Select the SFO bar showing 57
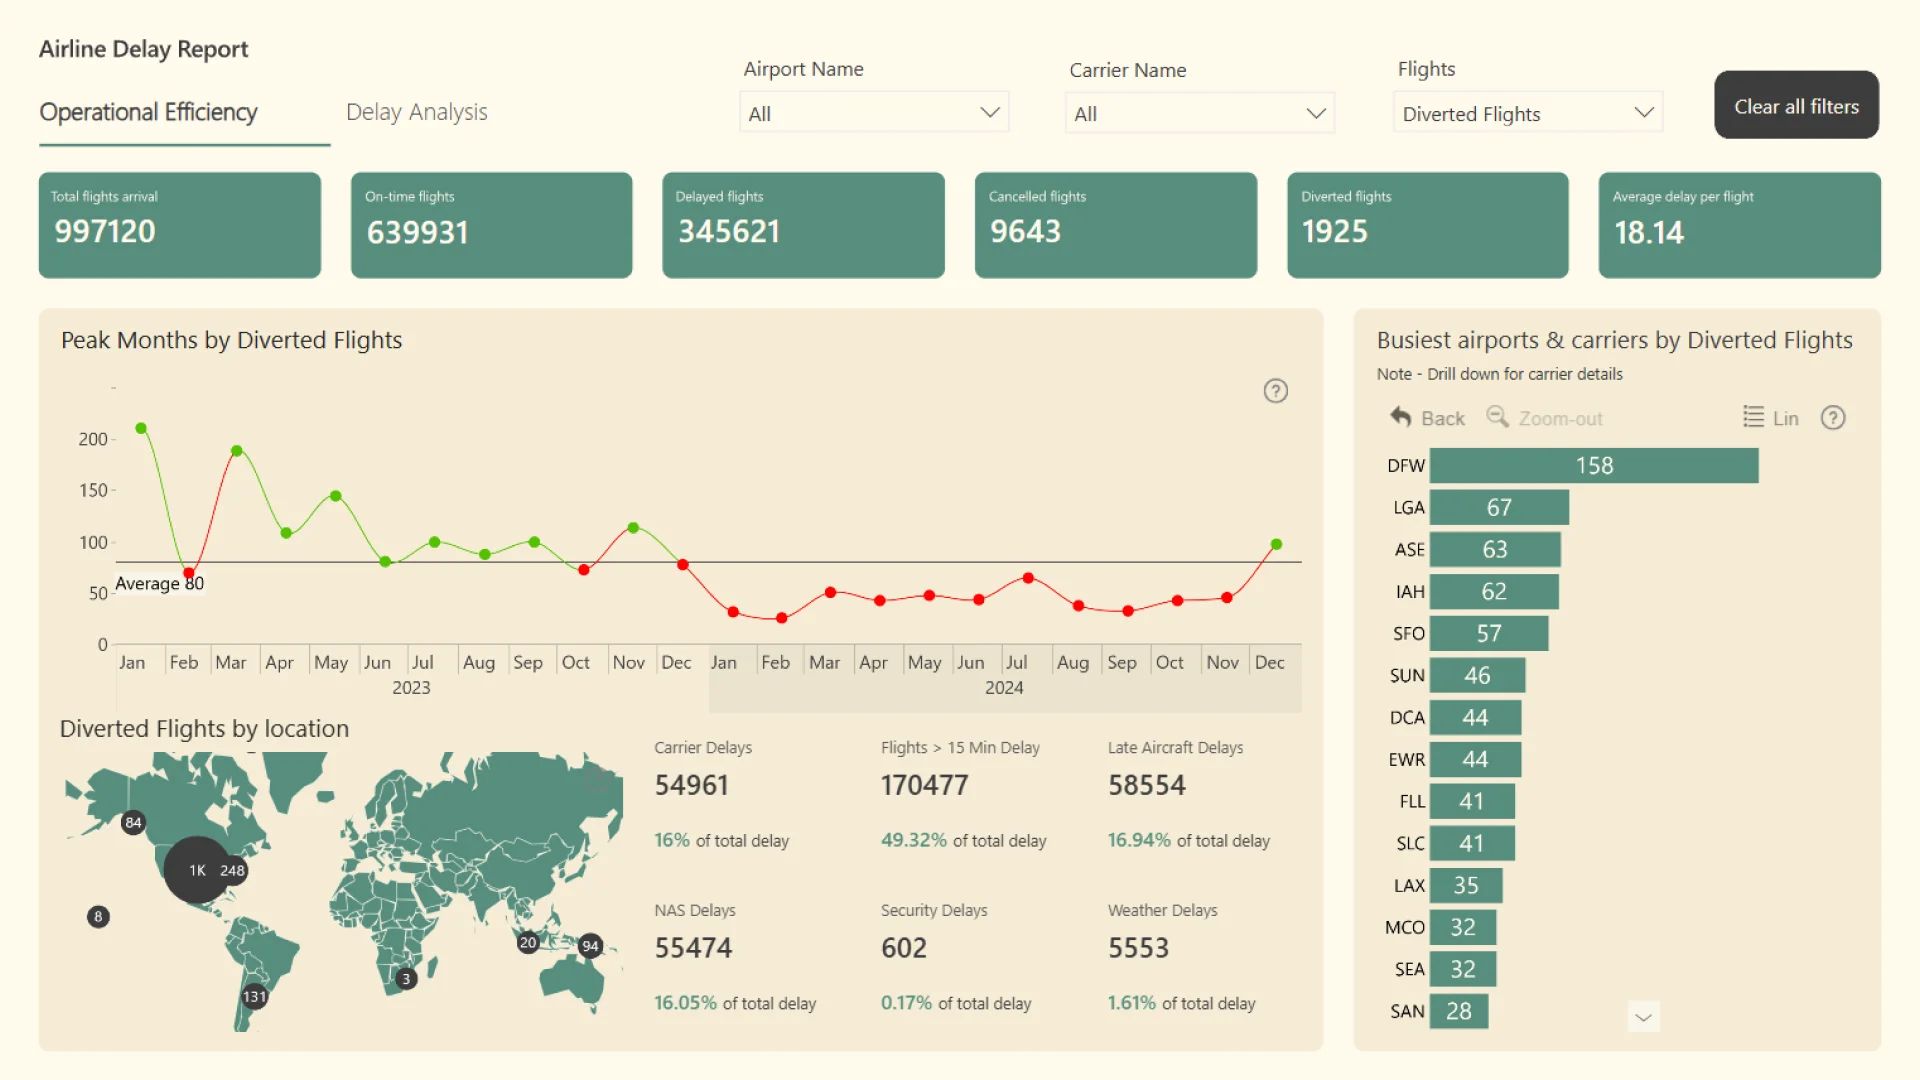Image resolution: width=1920 pixels, height=1080 pixels. click(1489, 634)
